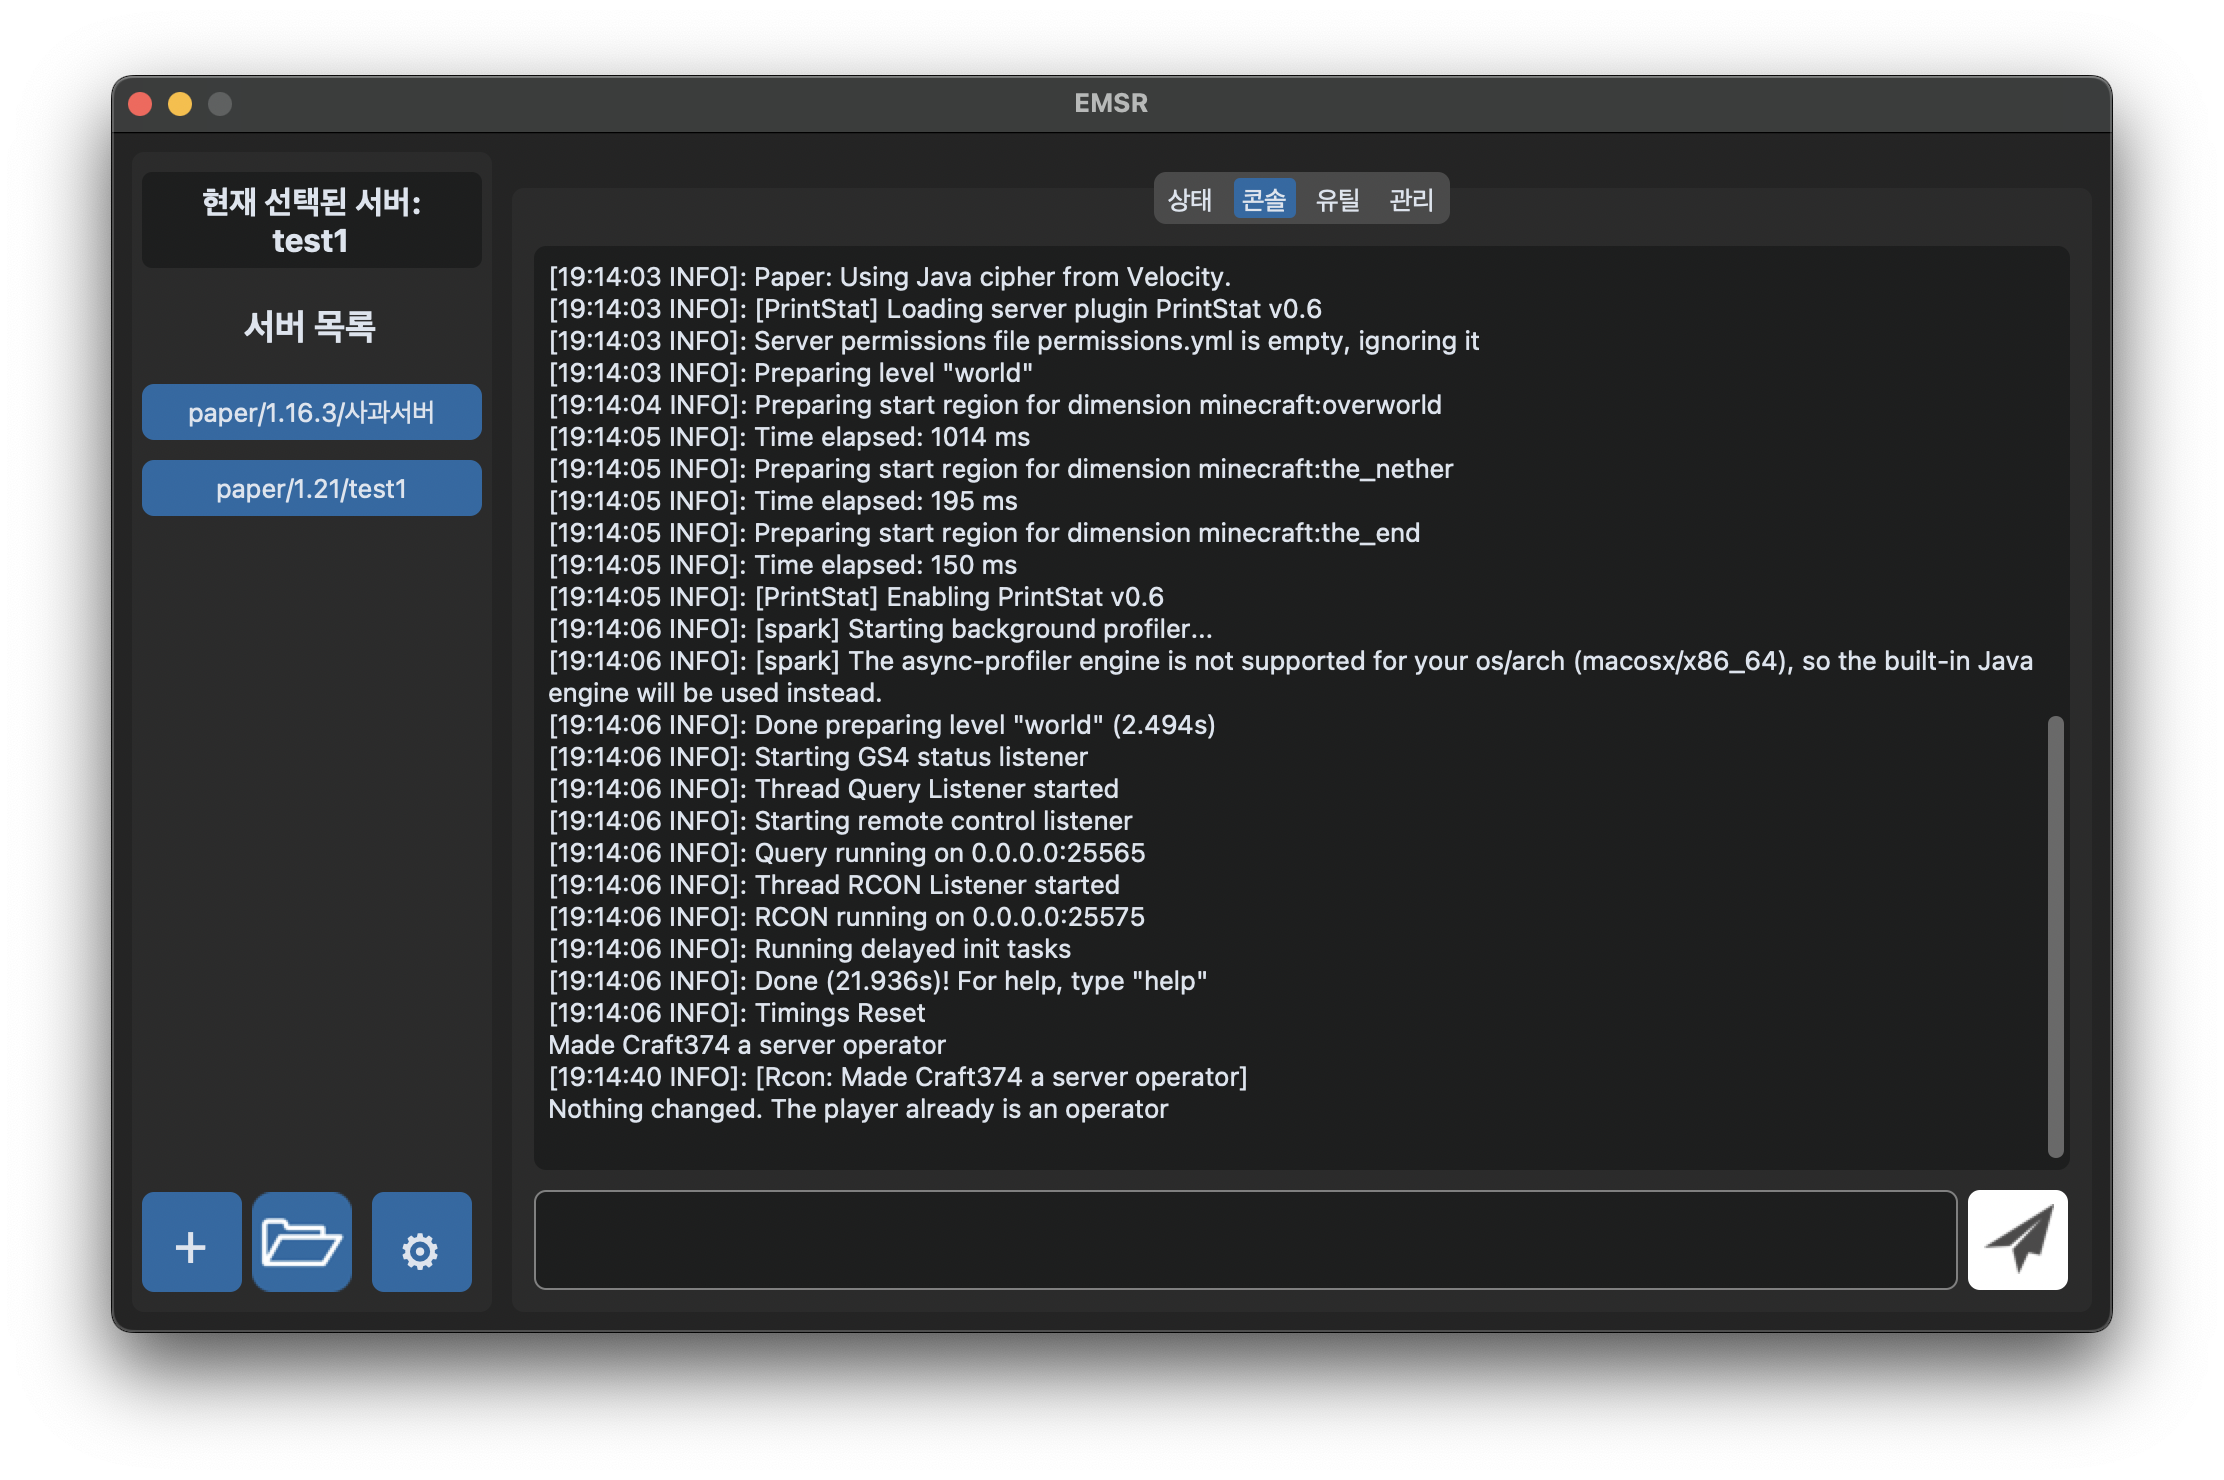Click log line 'Query running on 0.0.0.0:25565'

pos(847,853)
